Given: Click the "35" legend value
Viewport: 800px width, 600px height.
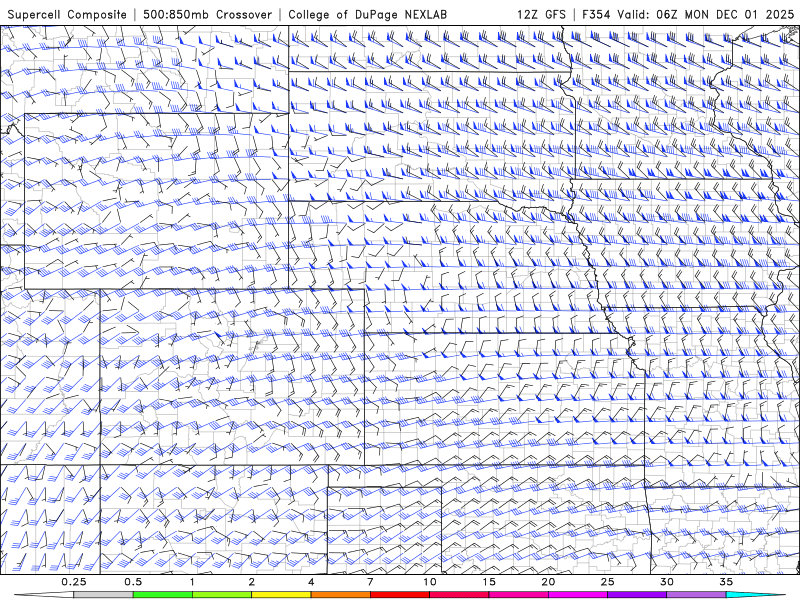Looking at the screenshot, I should point(726,582).
